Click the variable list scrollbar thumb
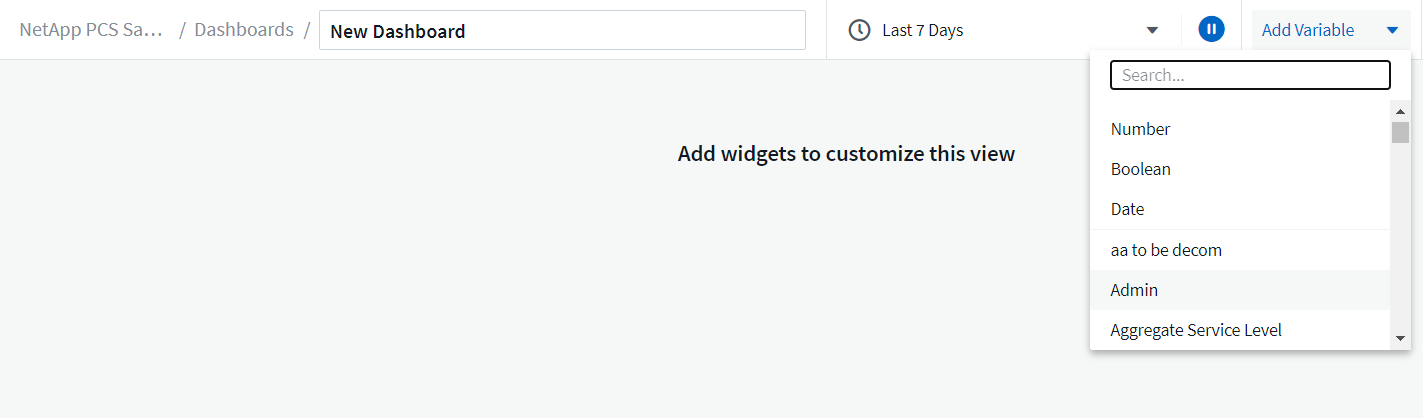This screenshot has width=1423, height=418. pyautogui.click(x=1400, y=133)
